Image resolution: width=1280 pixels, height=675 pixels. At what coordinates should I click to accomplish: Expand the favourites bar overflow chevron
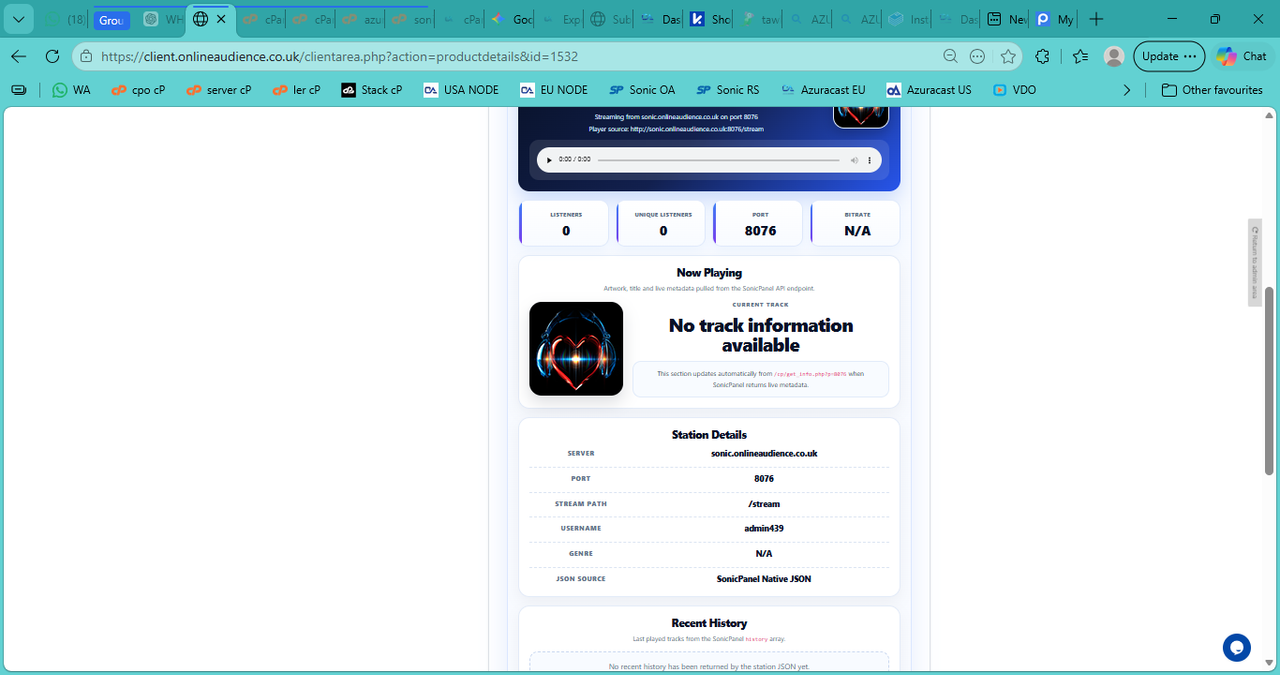click(x=1127, y=90)
